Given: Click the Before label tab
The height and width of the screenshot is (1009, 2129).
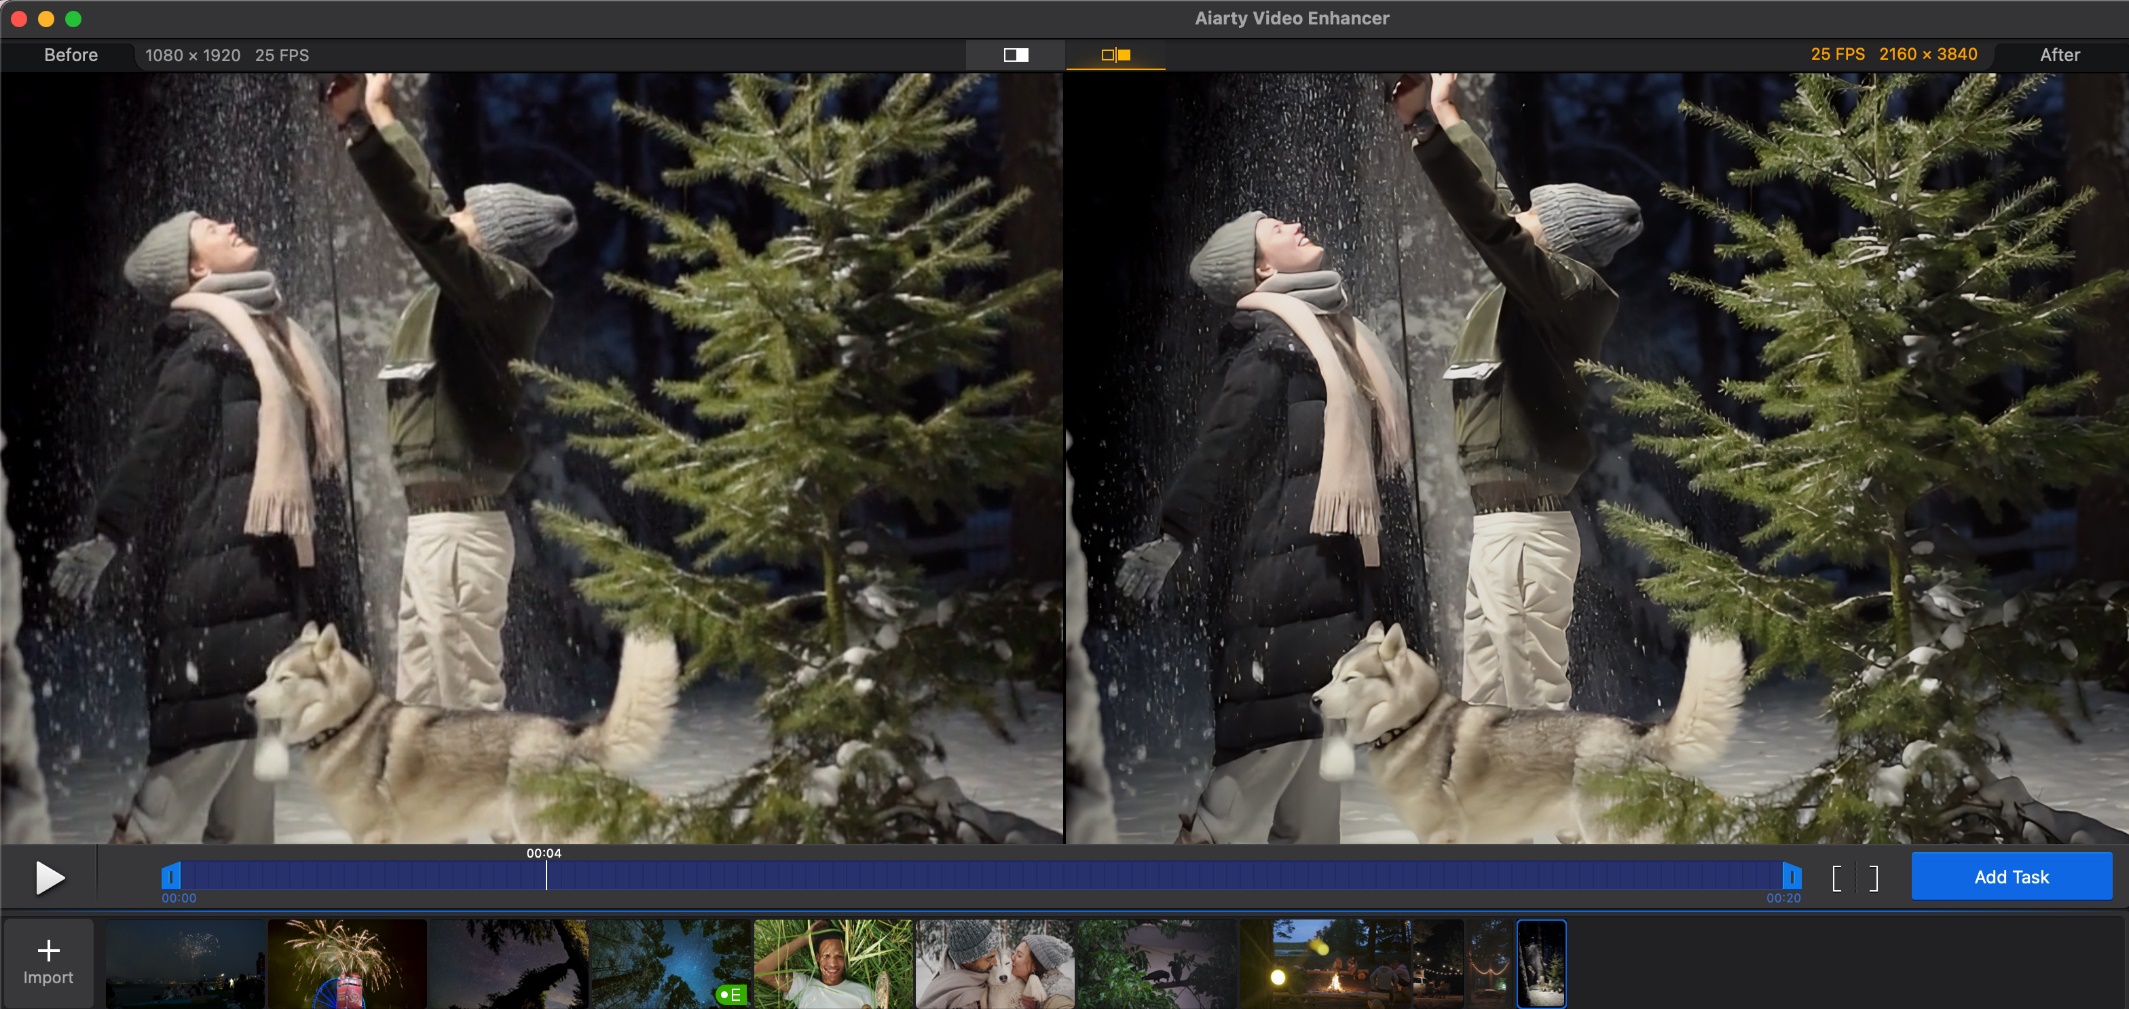Looking at the screenshot, I should [70, 55].
